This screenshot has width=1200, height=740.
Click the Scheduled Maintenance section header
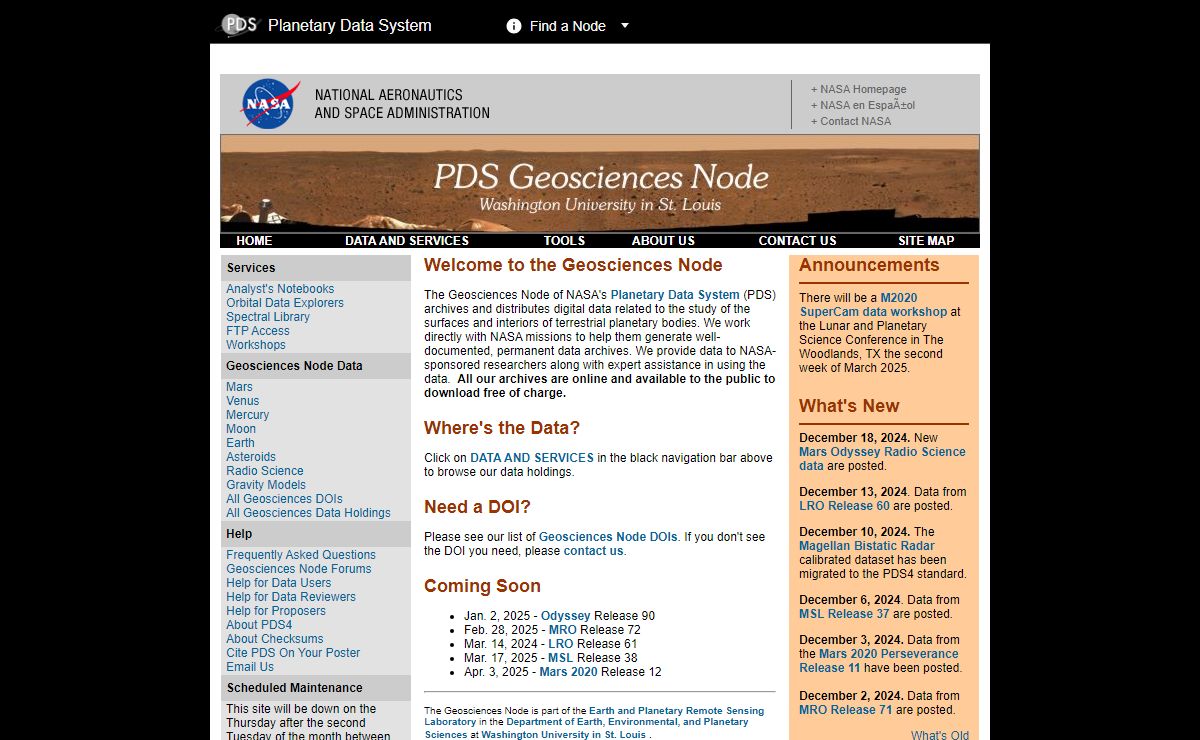click(x=316, y=688)
